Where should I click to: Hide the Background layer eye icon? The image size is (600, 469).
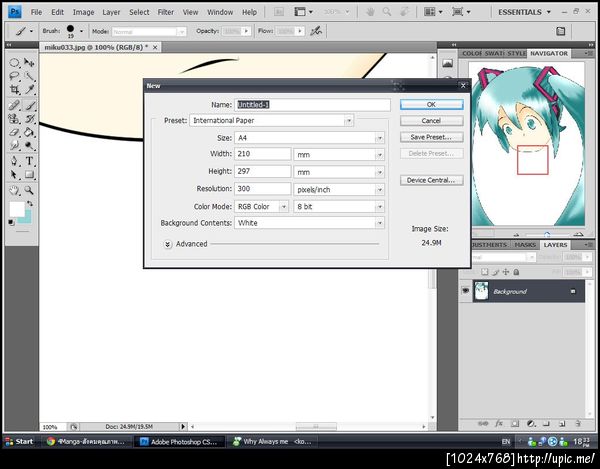pos(465,291)
